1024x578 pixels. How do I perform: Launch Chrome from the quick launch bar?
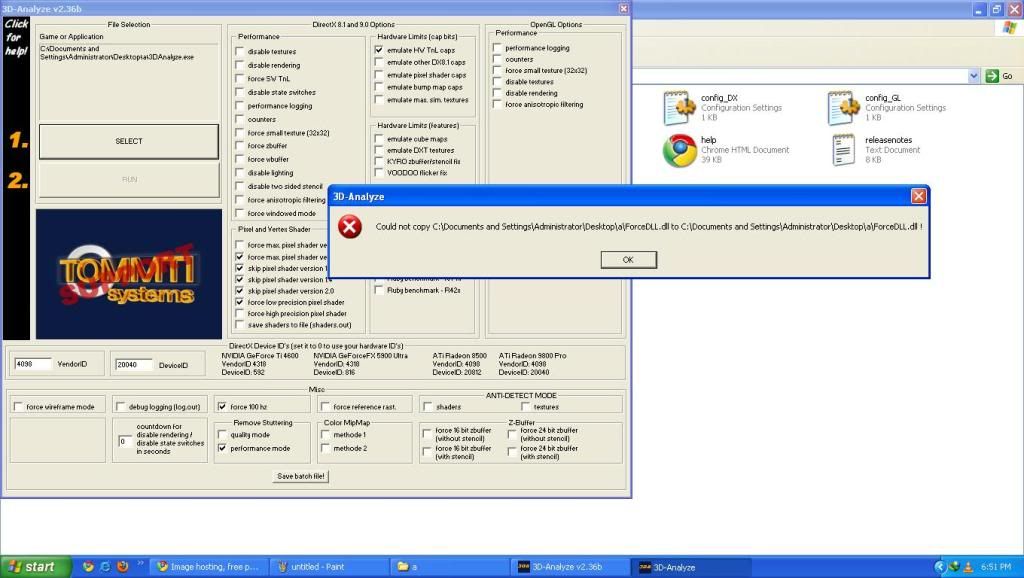click(88, 566)
